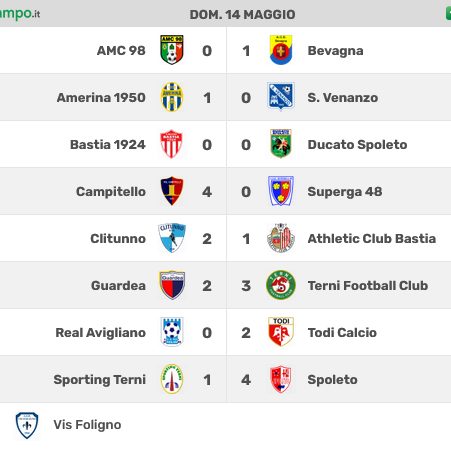Open the Campitello shield crest
The image size is (451, 449).
coord(172,191)
